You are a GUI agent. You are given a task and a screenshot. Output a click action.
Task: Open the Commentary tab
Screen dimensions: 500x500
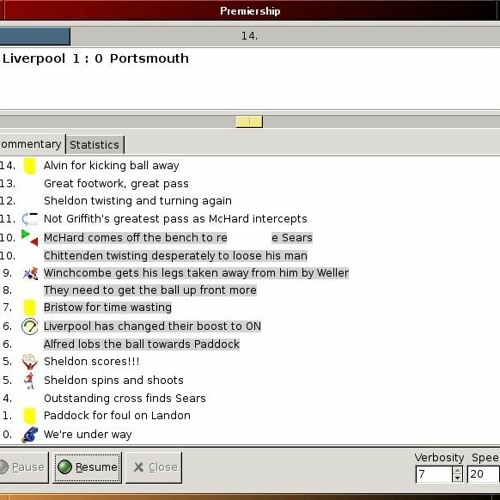[31, 144]
